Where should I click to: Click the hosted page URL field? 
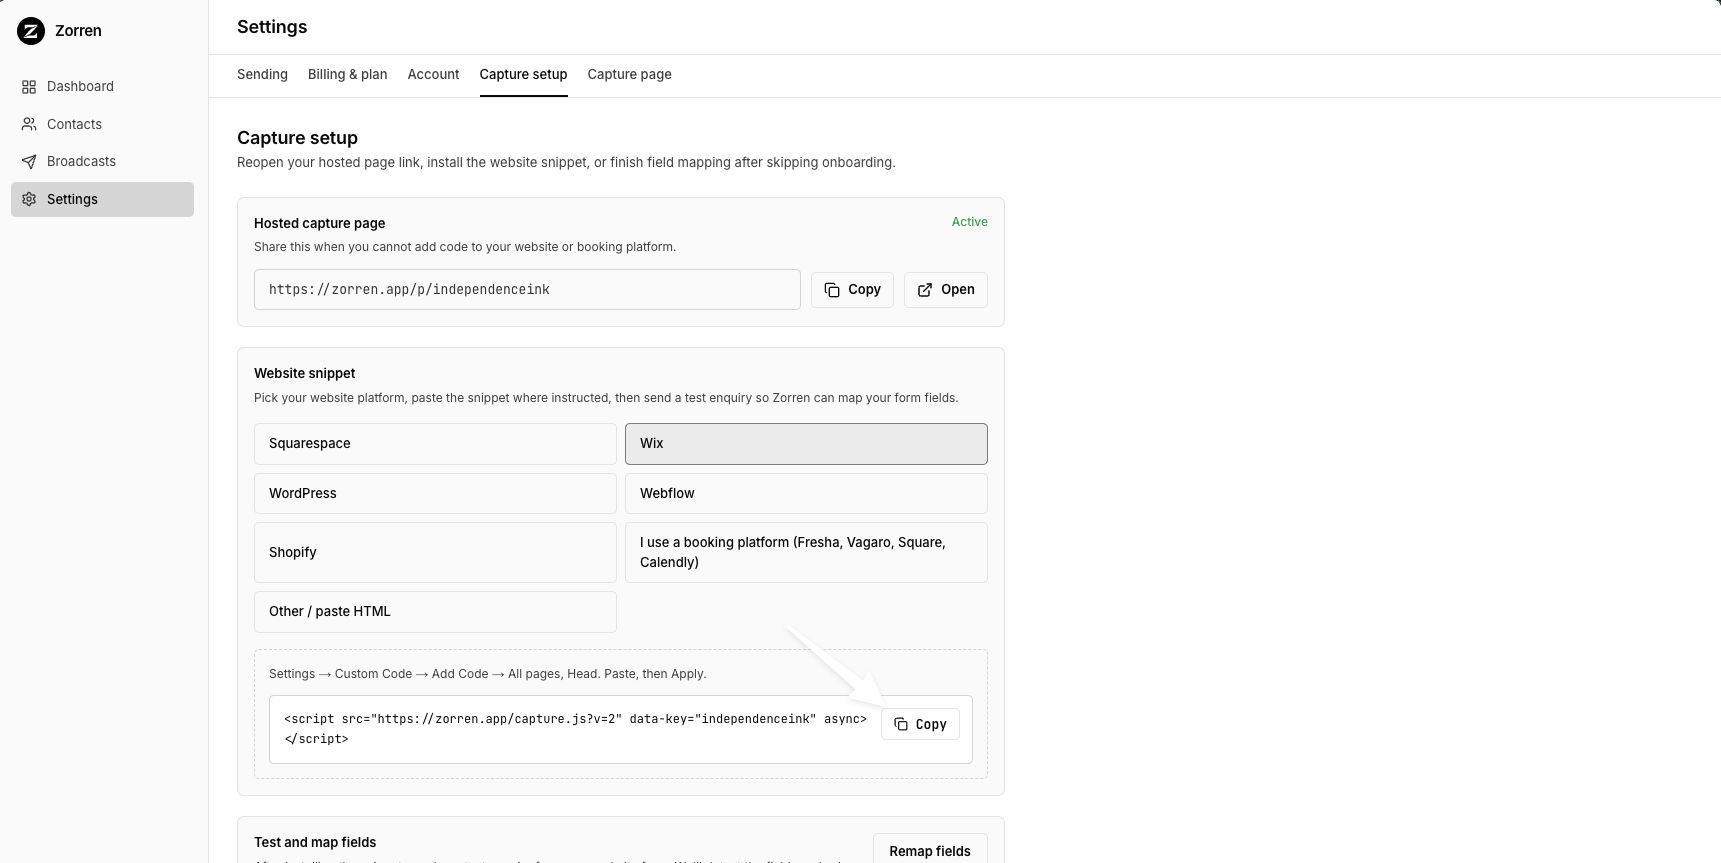tap(527, 290)
